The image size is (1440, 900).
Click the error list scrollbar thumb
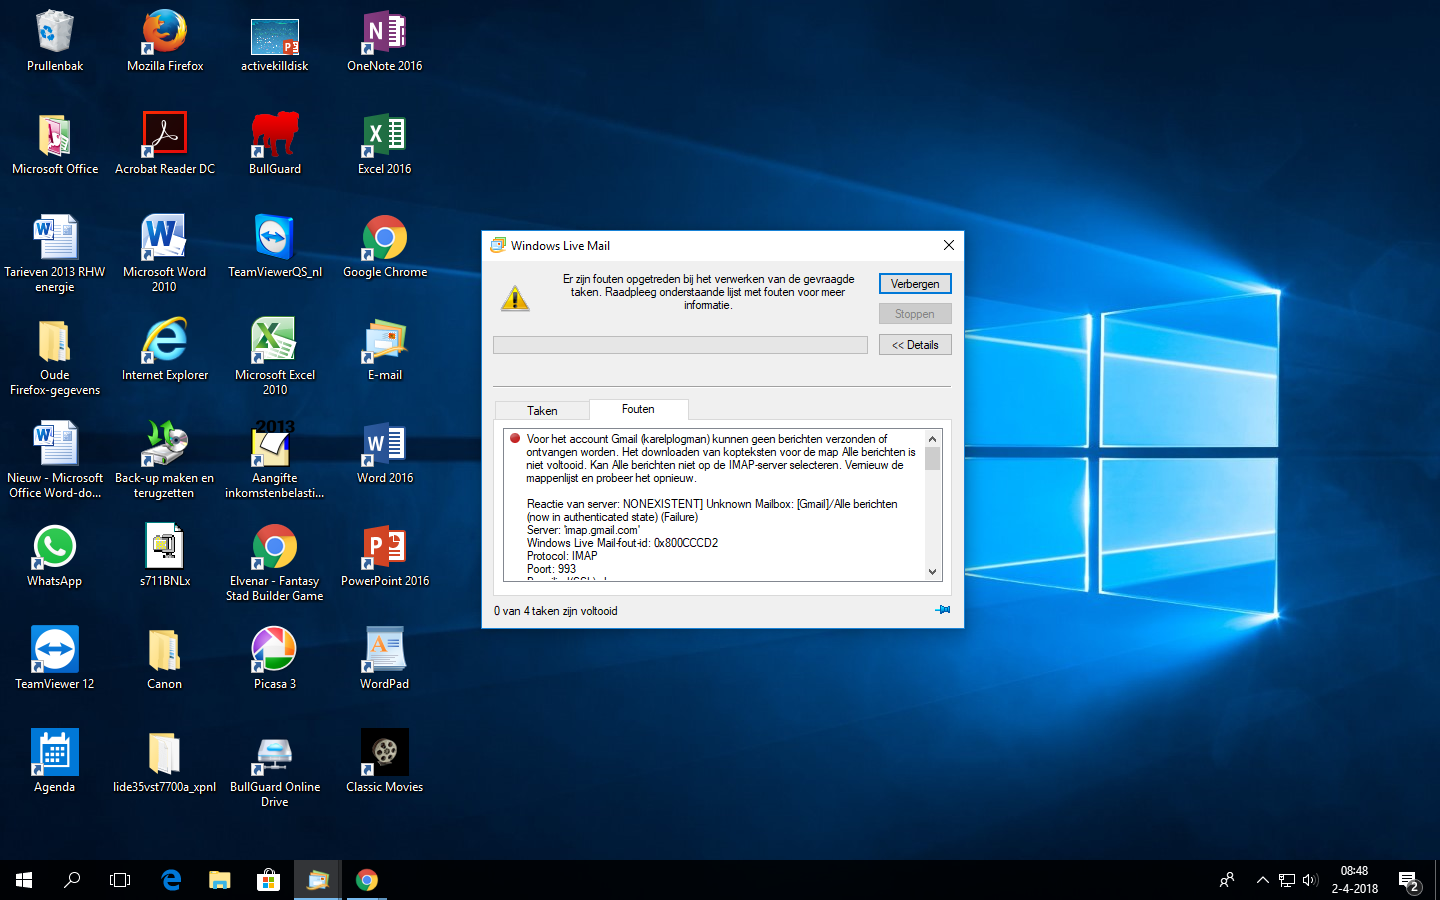tap(932, 458)
